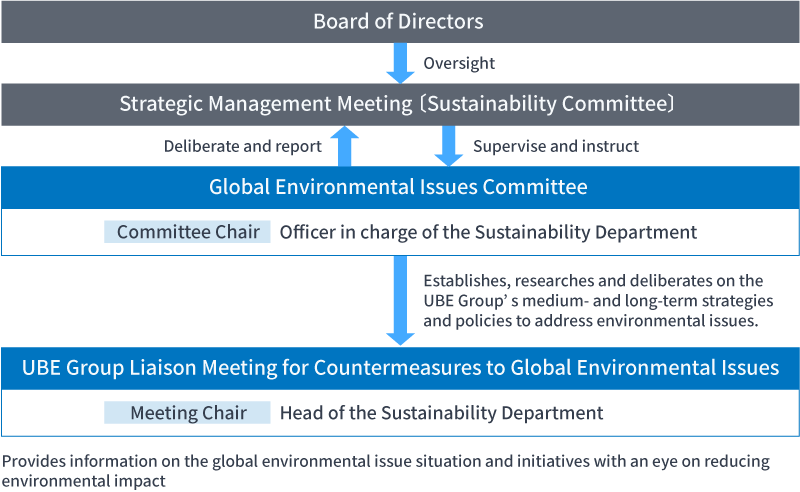Click the Provides information footnote text
The width and height of the screenshot is (800, 492).
[386, 471]
